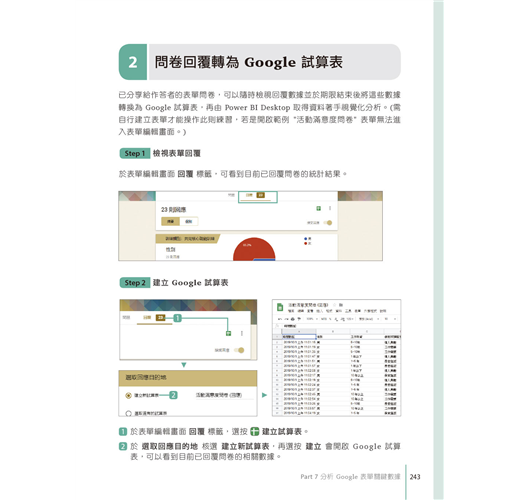
Task: Toggle the accepting-responses switch in the Step 2 panel
Action: pyautogui.click(x=239, y=350)
